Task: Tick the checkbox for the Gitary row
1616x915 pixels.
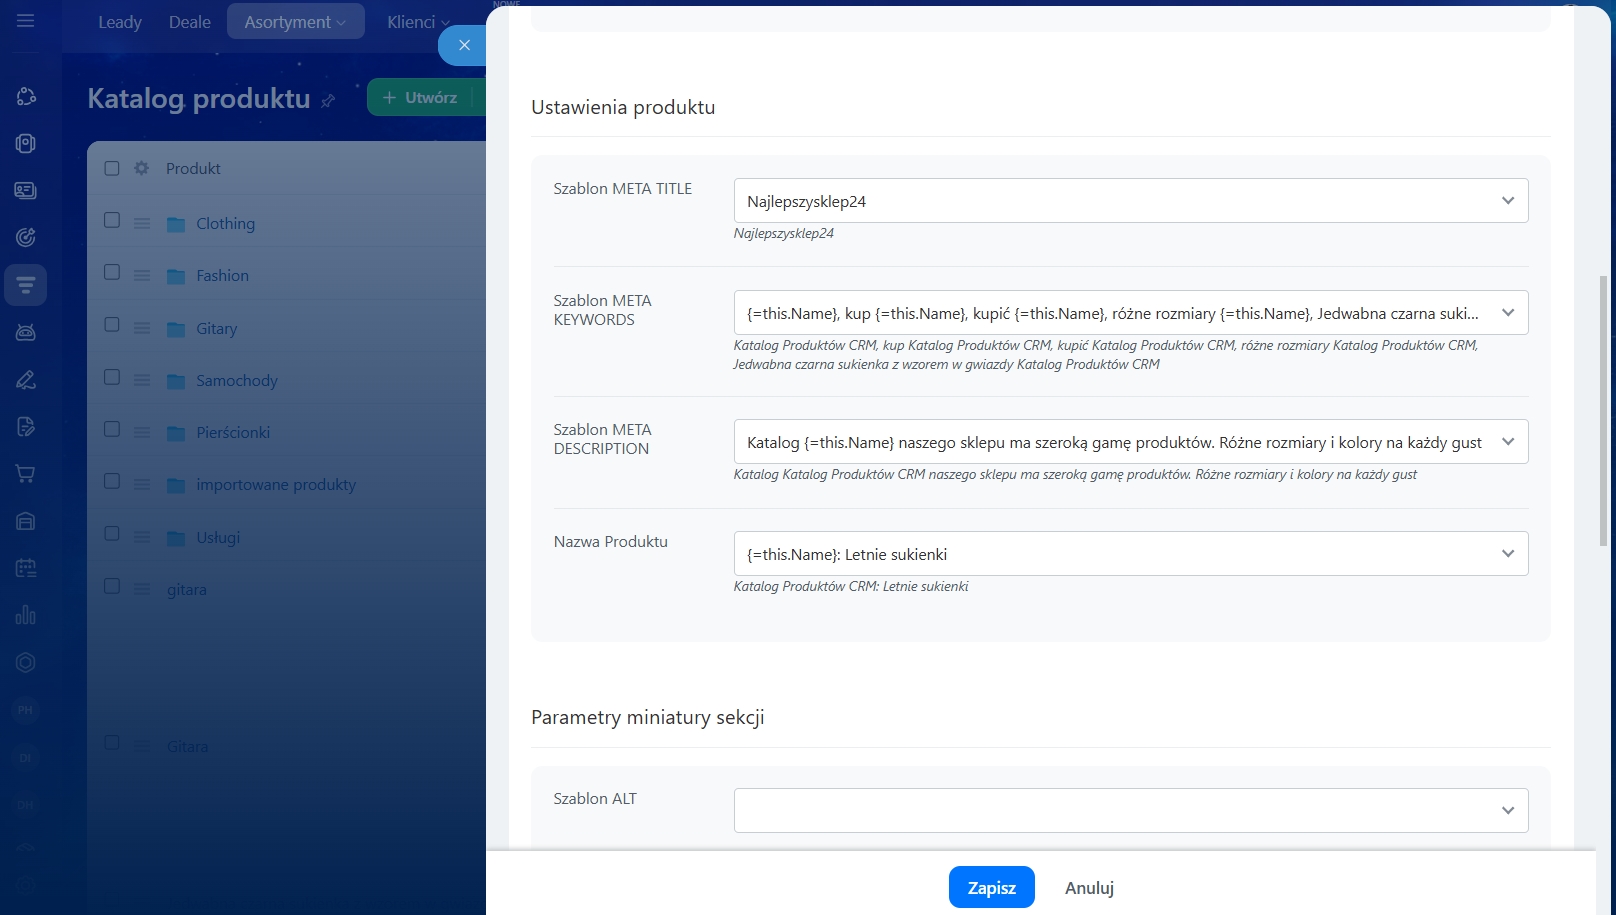Action: 112,325
